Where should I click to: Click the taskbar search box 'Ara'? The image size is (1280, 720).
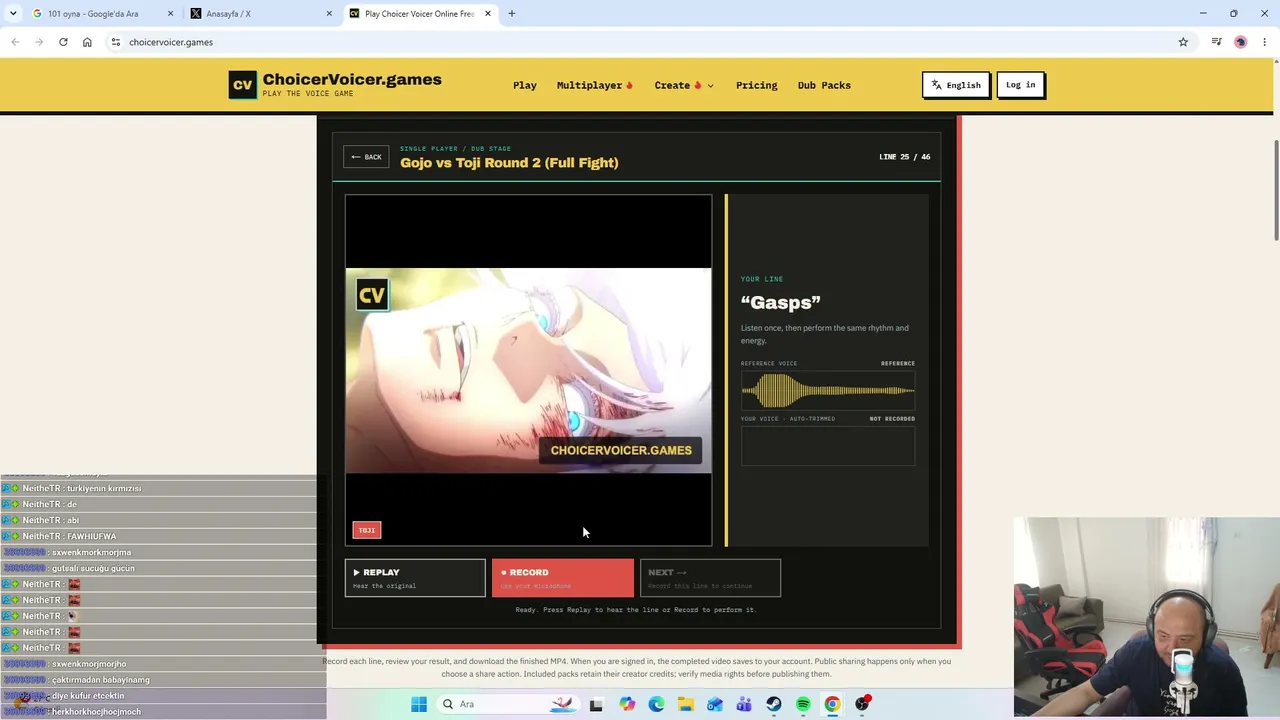click(507, 704)
